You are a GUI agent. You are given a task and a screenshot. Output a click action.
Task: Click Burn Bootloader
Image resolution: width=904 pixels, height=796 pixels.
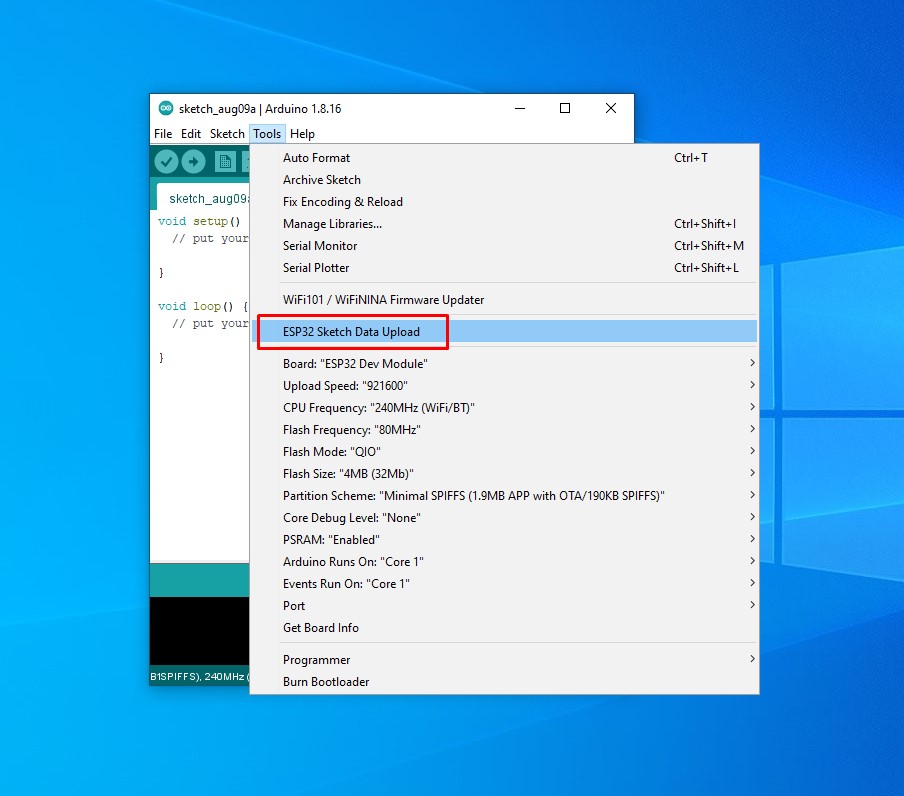326,682
